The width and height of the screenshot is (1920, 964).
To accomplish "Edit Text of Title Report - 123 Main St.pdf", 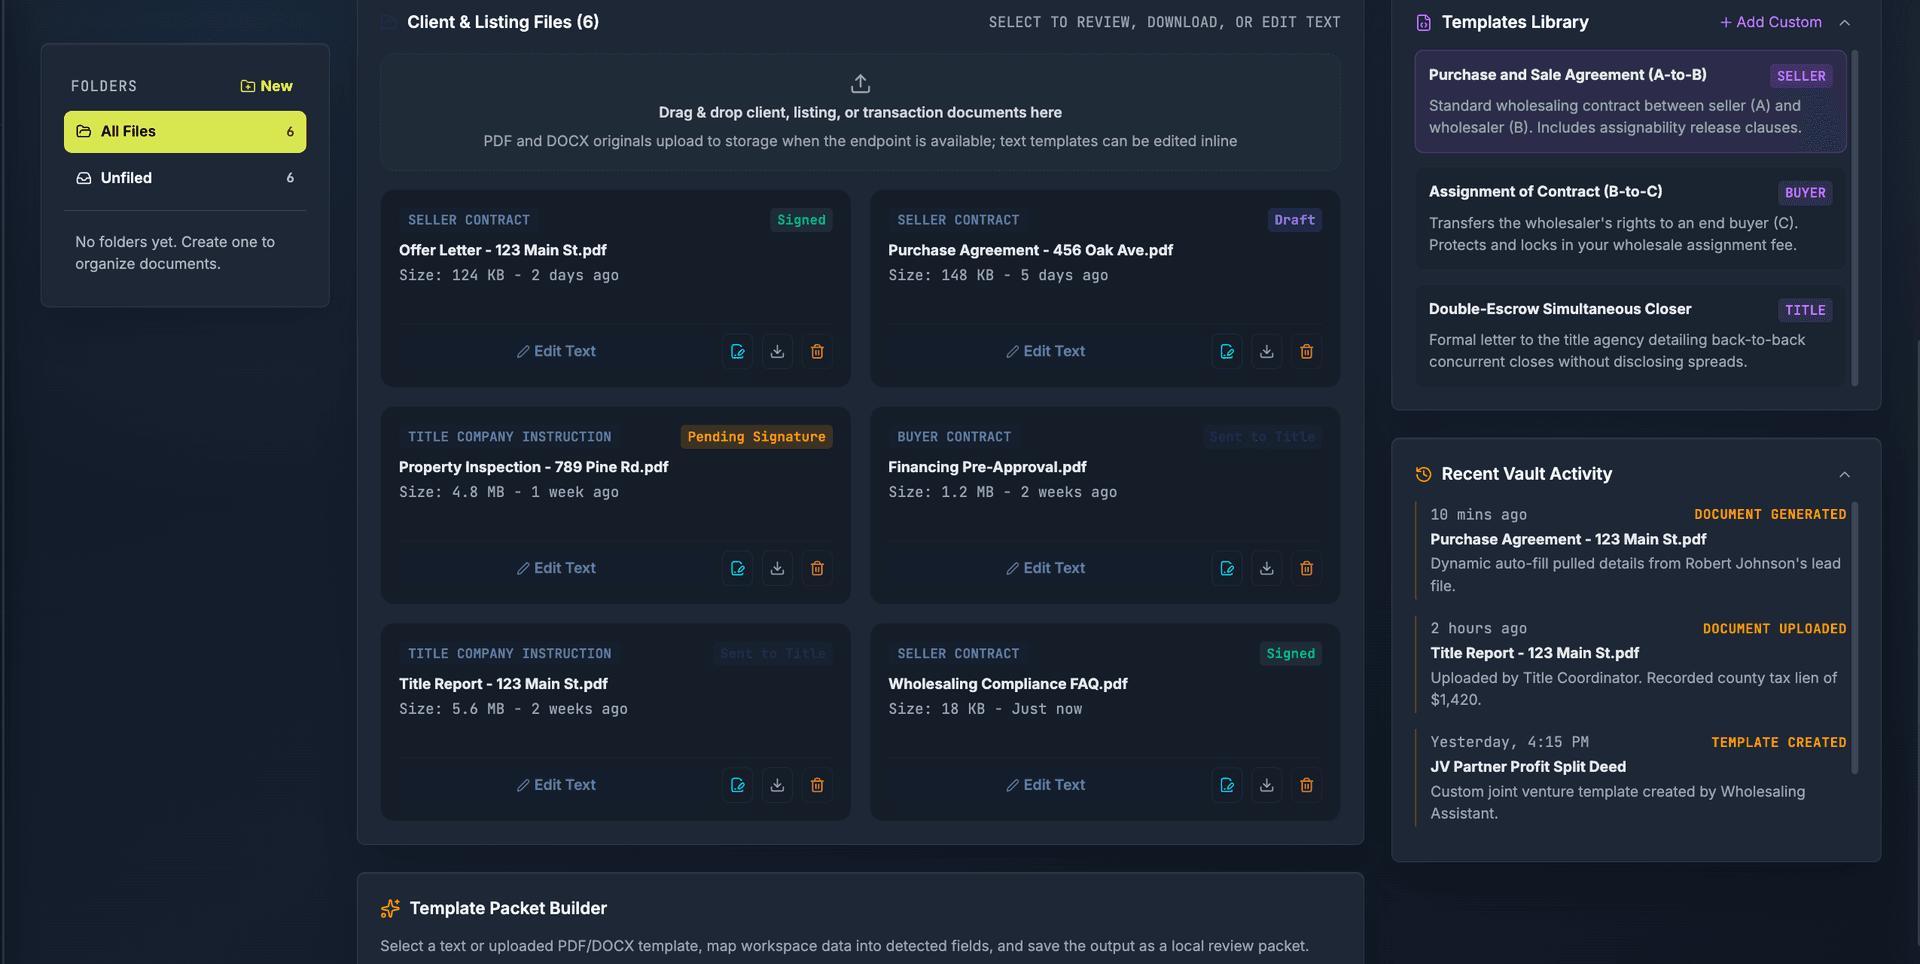I will click(x=556, y=785).
